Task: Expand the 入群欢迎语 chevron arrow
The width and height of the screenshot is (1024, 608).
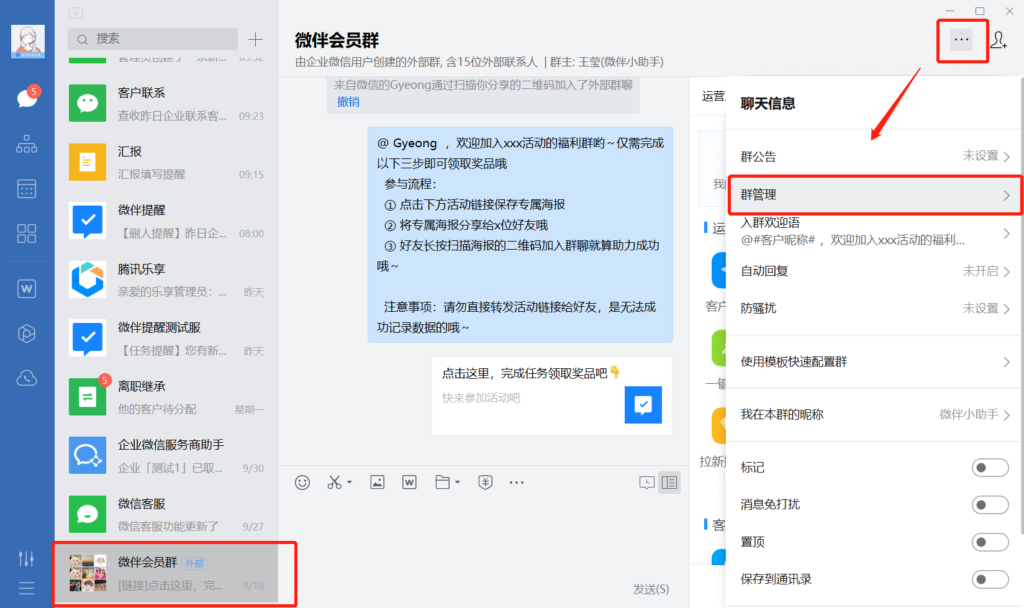Action: 1006,233
